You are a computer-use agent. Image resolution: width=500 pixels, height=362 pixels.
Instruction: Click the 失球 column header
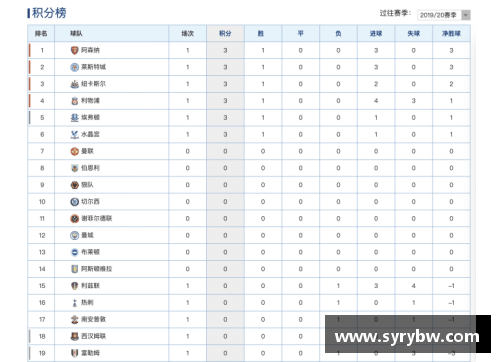[413, 33]
